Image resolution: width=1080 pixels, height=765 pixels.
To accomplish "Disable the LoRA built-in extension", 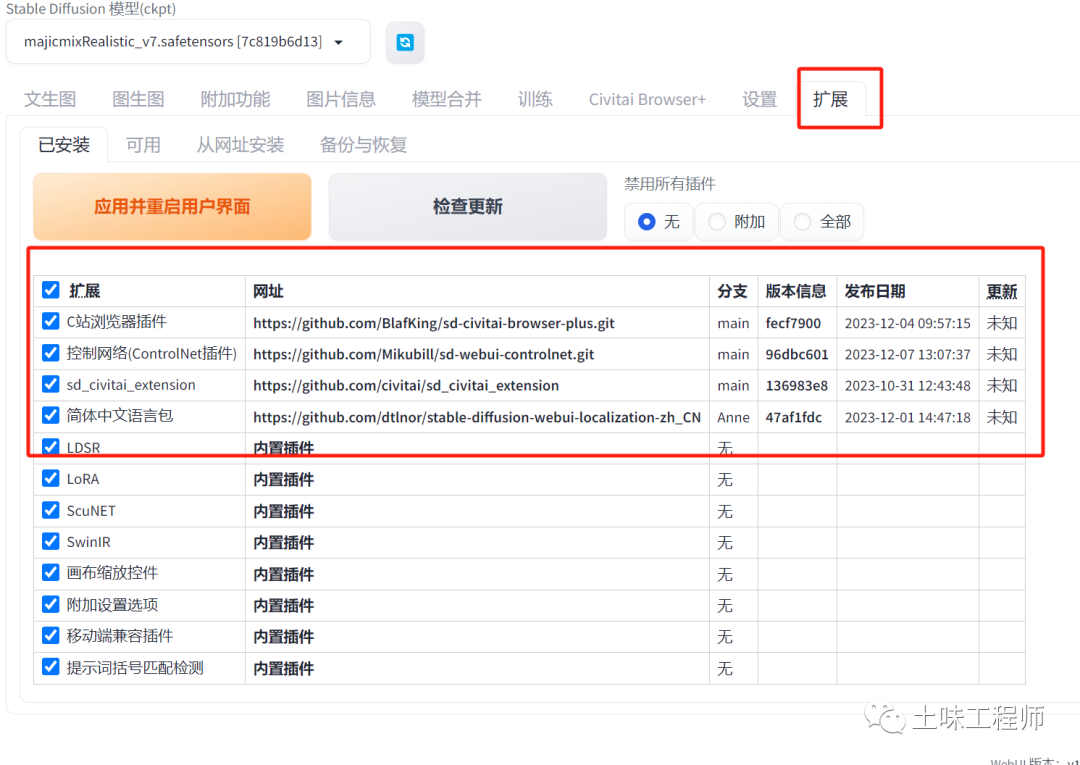I will click(x=50, y=478).
